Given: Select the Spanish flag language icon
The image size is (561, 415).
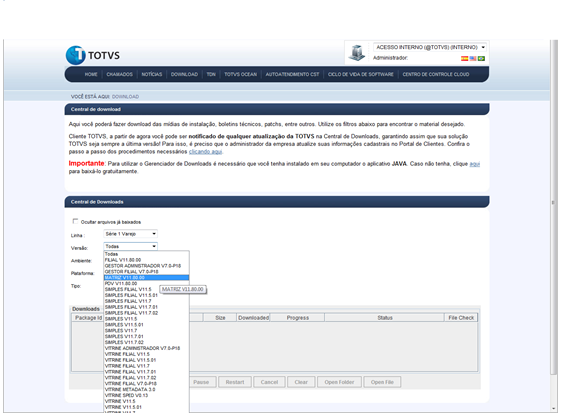Looking at the screenshot, I should tap(464, 58).
